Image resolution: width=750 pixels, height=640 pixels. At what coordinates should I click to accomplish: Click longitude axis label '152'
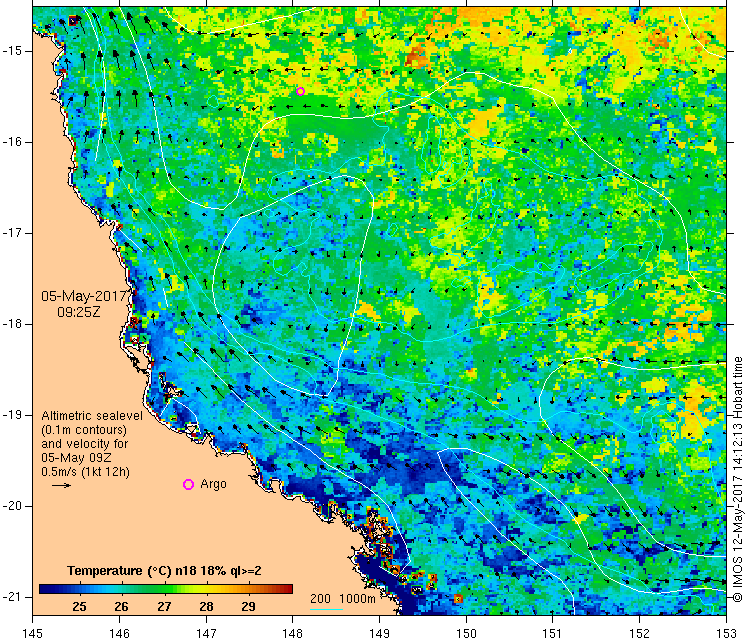(640, 633)
